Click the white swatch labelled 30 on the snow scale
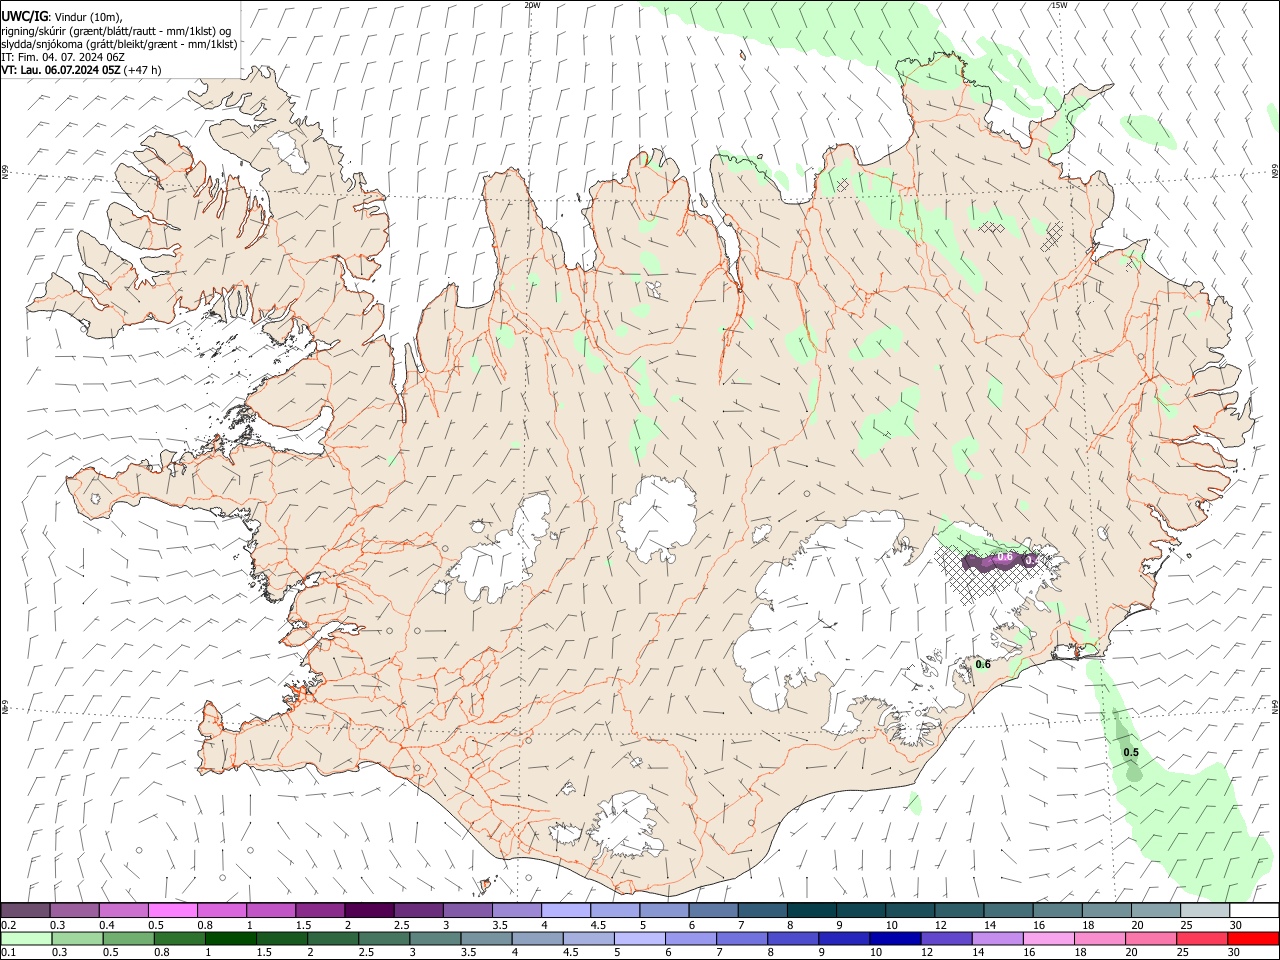This screenshot has width=1280, height=960. 1254,911
